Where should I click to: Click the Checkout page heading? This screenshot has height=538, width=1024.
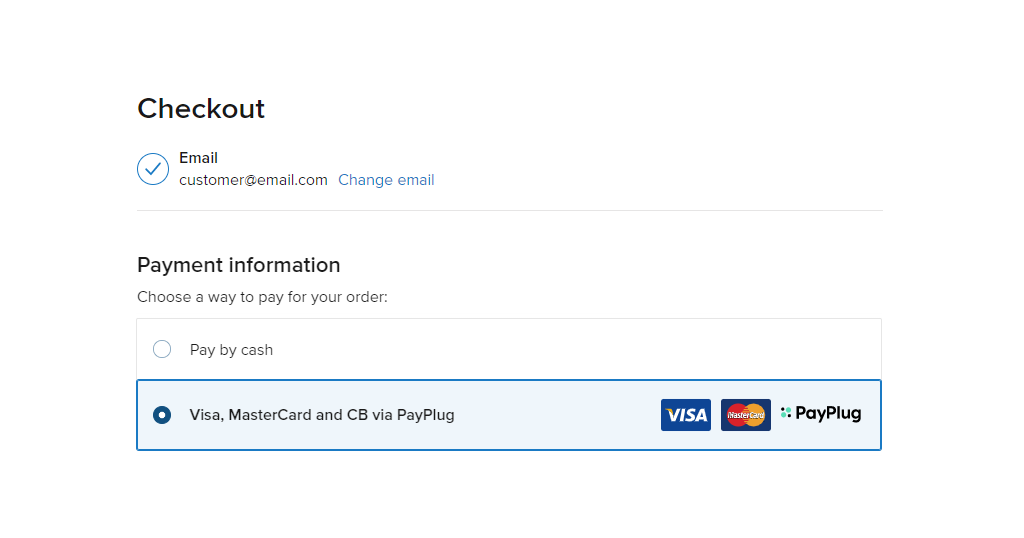pyautogui.click(x=201, y=108)
